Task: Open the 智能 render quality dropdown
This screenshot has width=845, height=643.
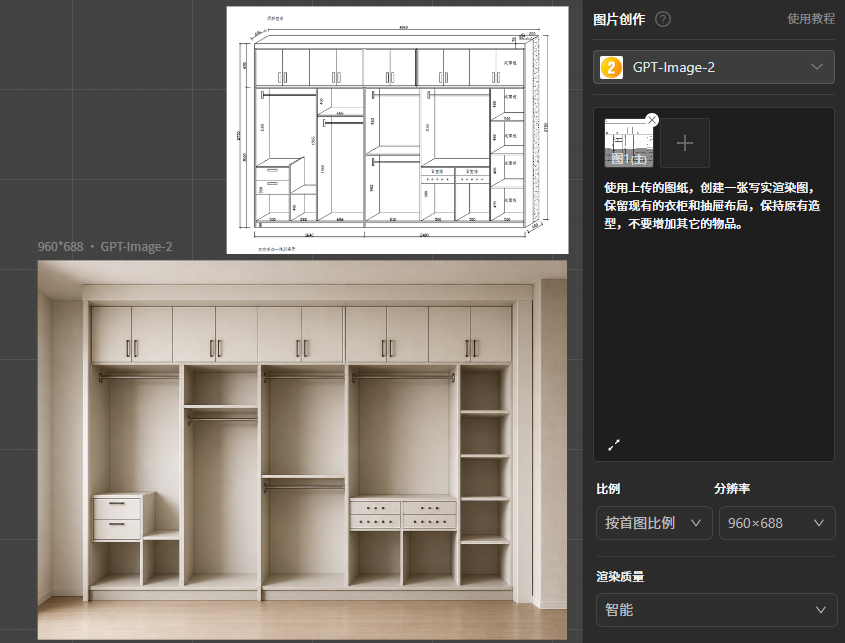Action: pyautogui.click(x=716, y=610)
